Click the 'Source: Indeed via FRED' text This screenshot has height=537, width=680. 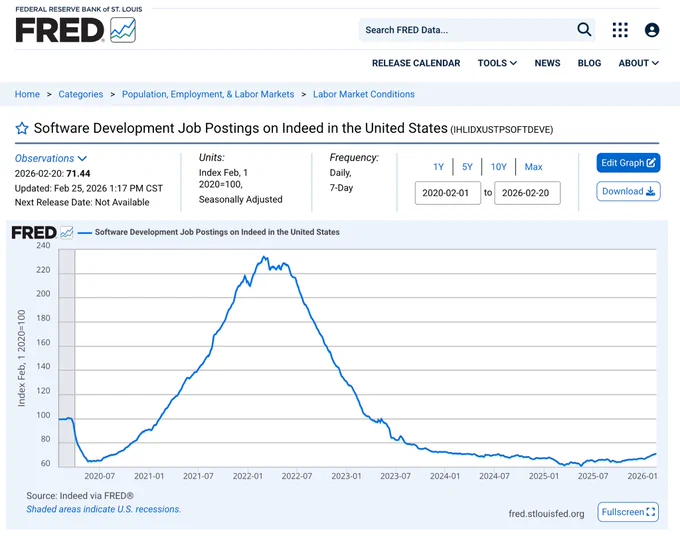[x=80, y=496]
